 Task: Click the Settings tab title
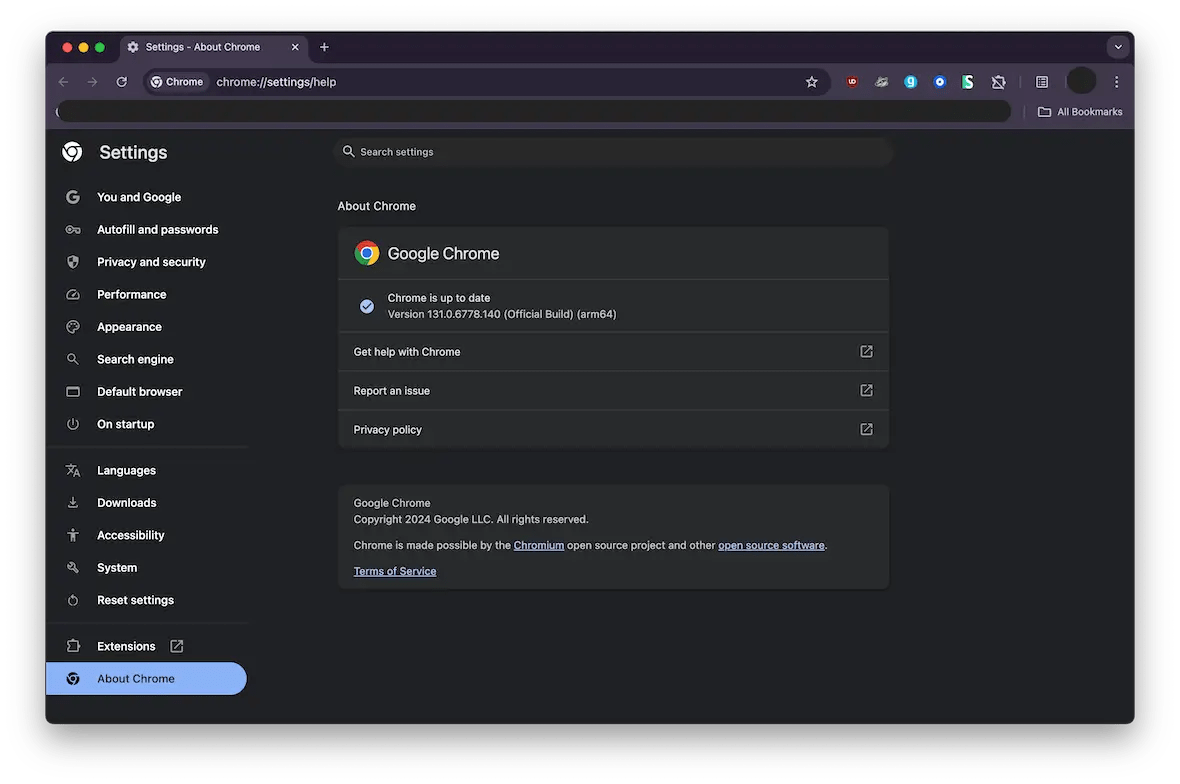(202, 47)
